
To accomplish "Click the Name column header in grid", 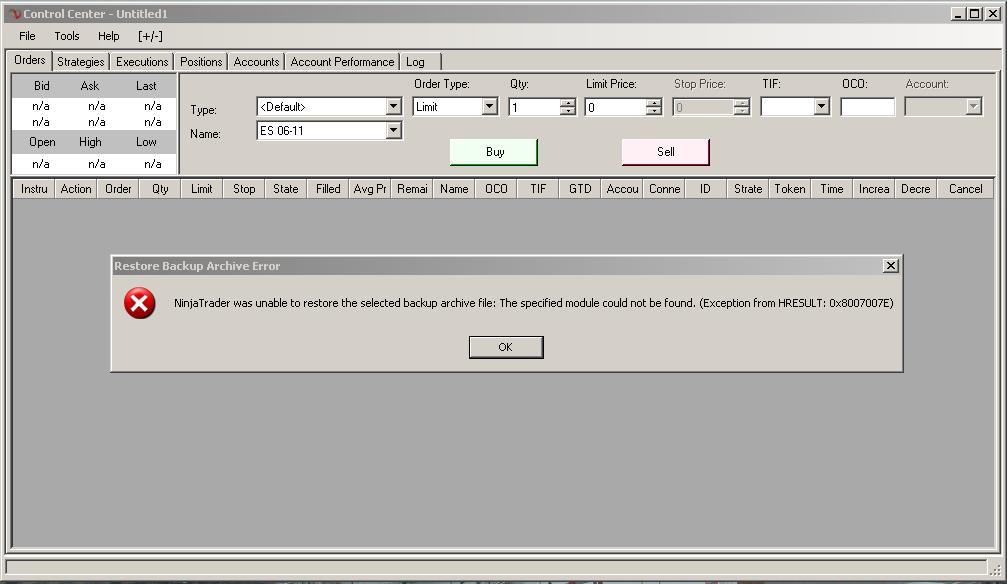I will click(x=454, y=189).
